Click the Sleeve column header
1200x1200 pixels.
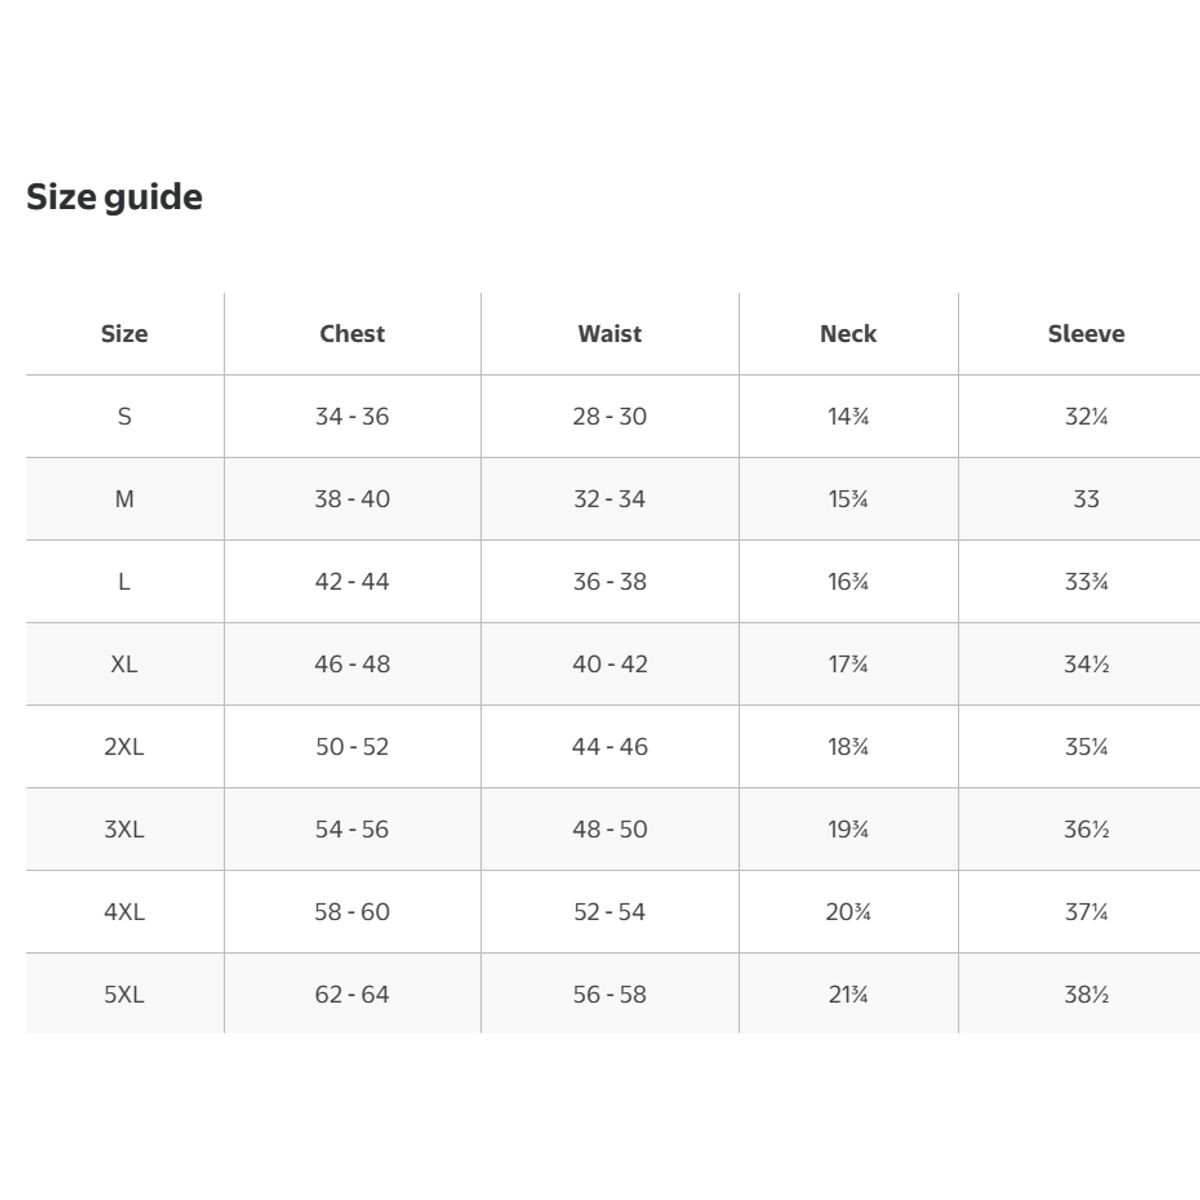pyautogui.click(x=1086, y=334)
